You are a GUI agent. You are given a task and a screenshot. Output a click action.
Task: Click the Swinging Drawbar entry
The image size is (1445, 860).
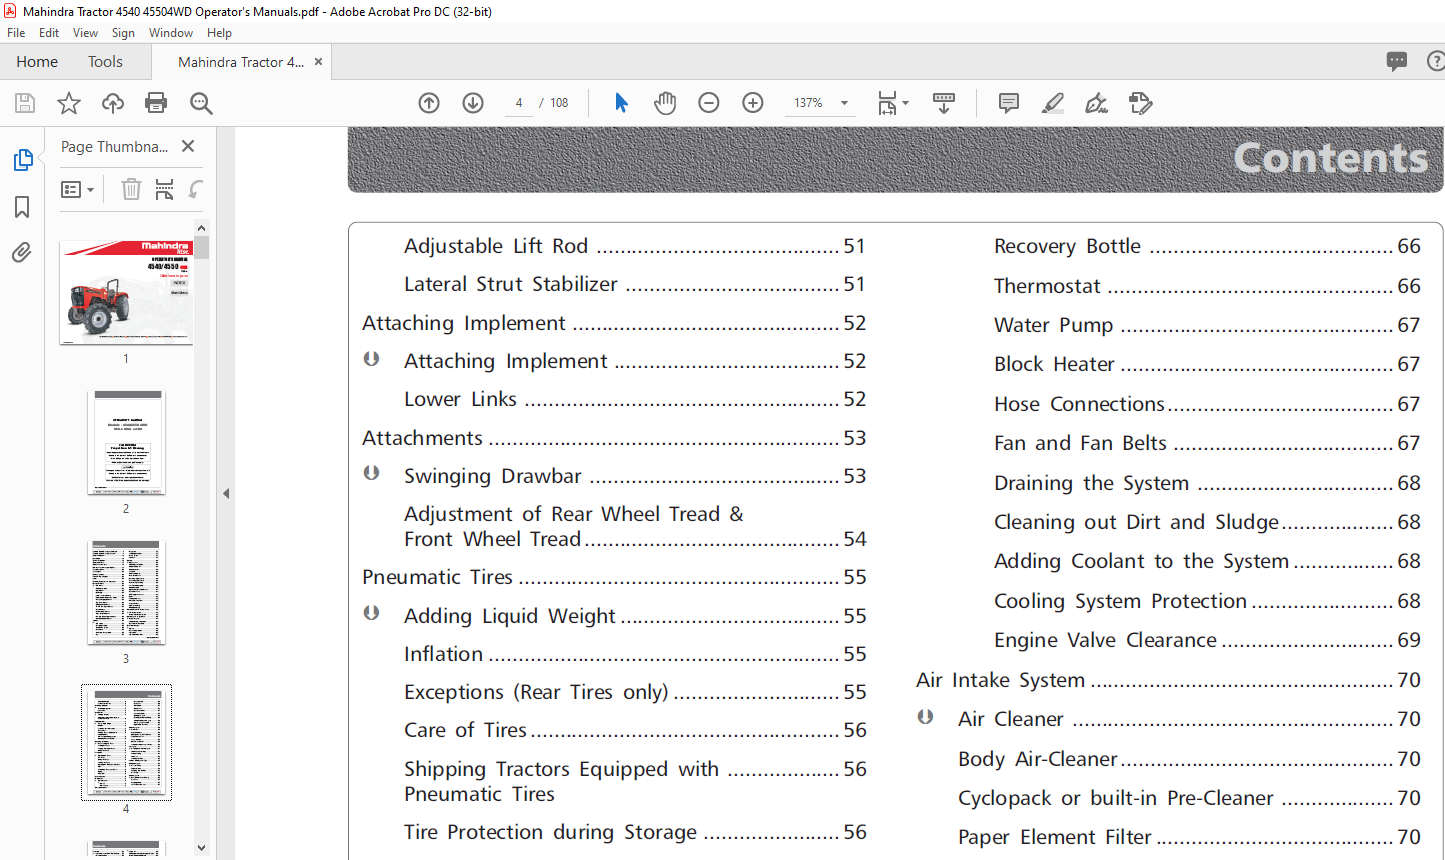(x=635, y=476)
